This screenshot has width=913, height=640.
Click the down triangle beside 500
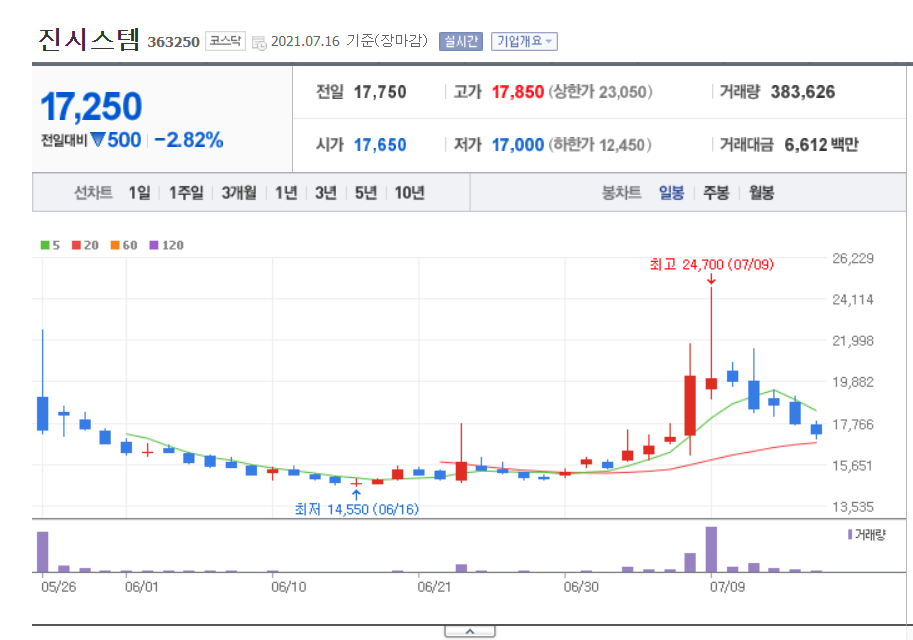(x=98, y=140)
